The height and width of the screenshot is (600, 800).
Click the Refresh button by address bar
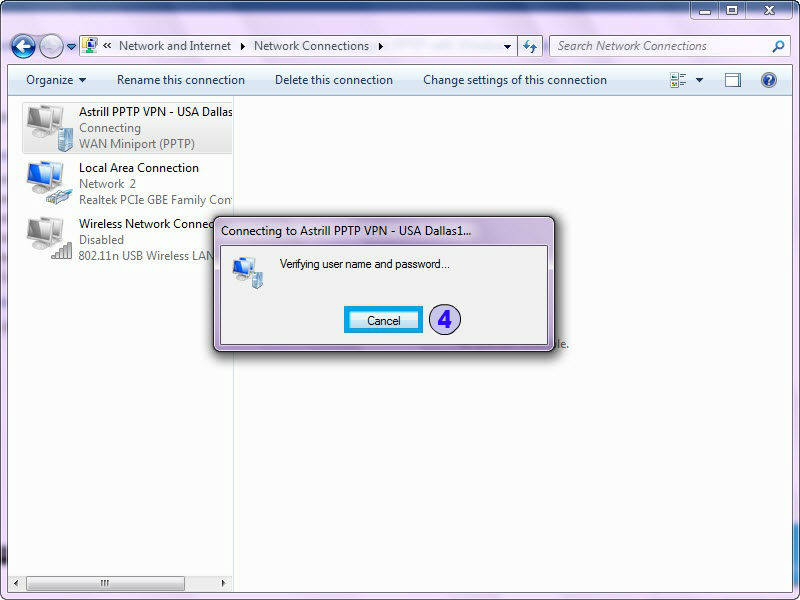click(530, 46)
